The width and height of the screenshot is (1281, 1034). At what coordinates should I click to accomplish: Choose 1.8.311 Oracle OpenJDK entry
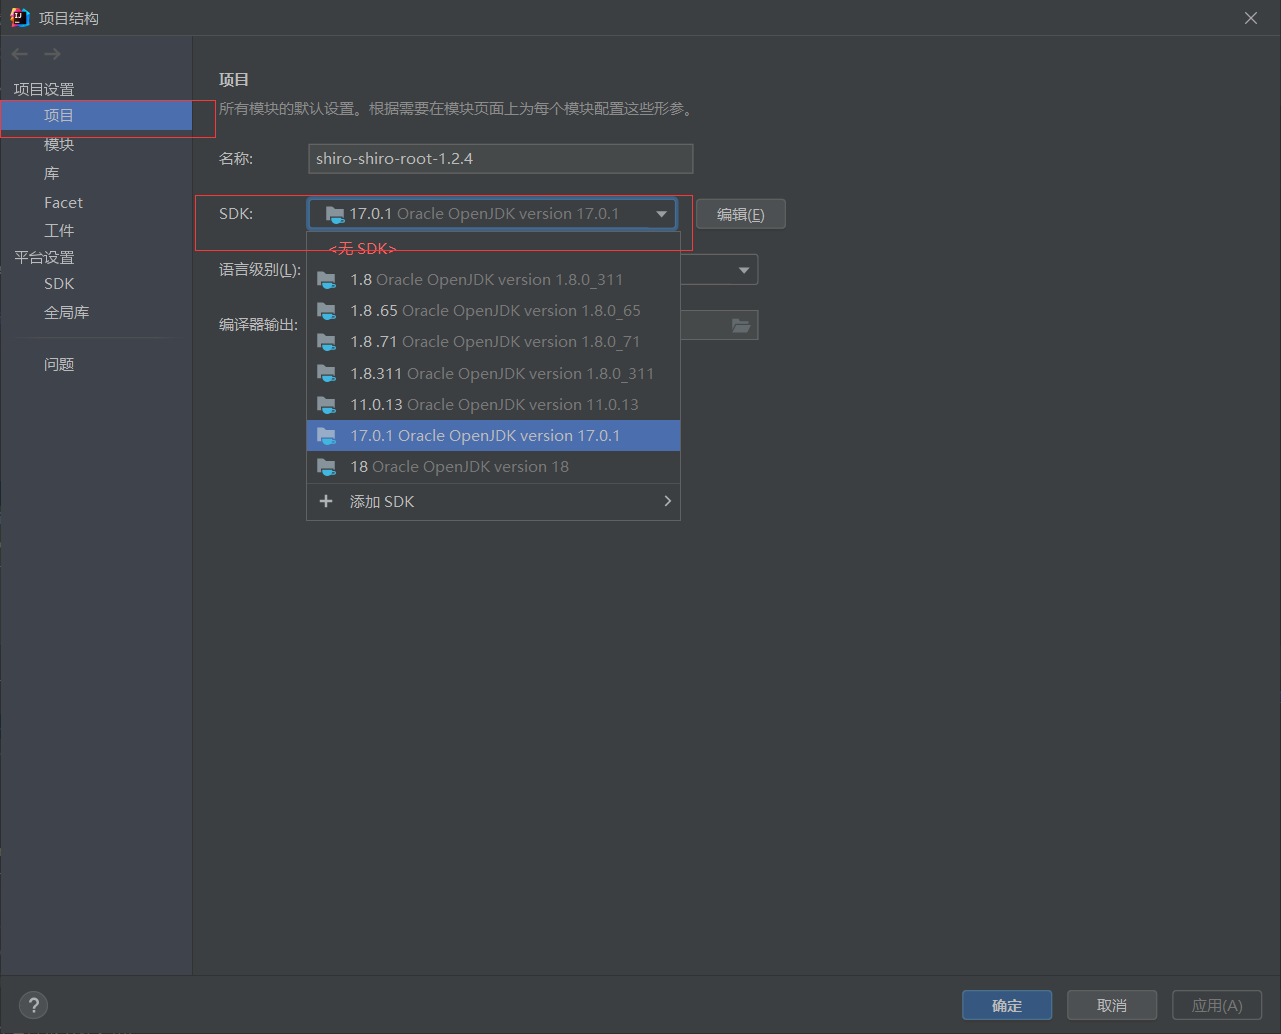pos(493,373)
